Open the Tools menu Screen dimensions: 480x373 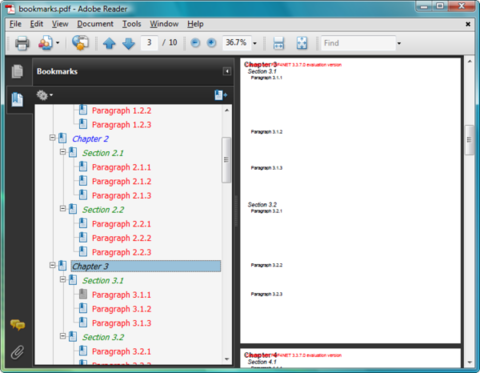coord(132,24)
